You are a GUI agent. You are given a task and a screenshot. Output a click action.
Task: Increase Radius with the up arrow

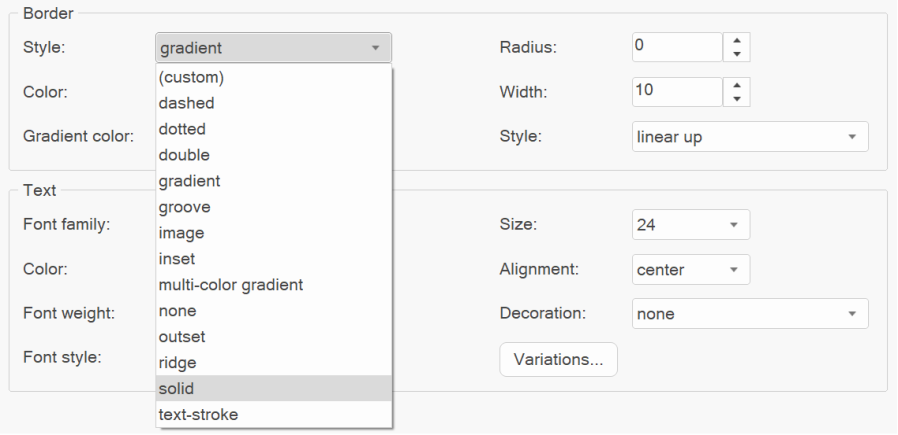[737, 41]
